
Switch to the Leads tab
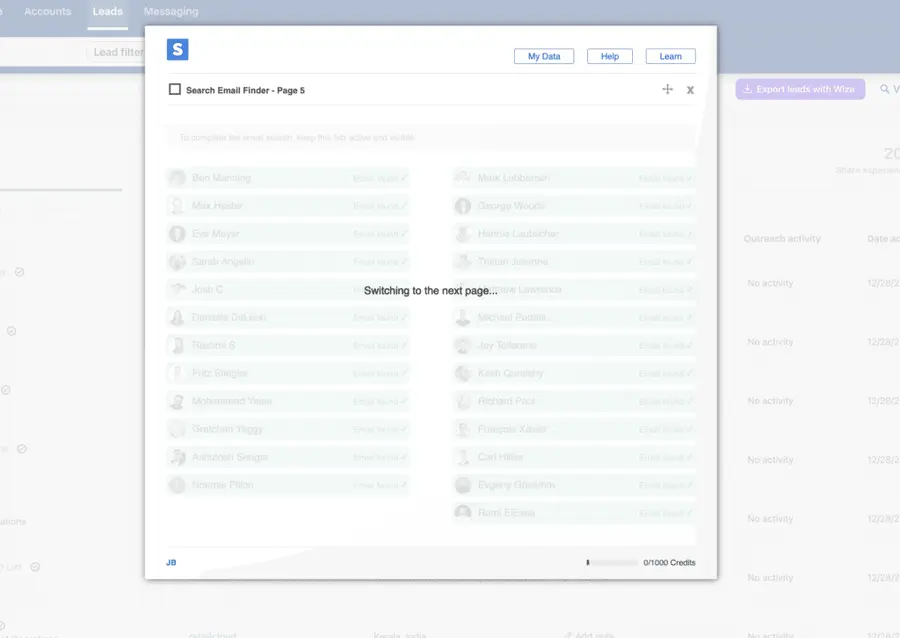[108, 11]
